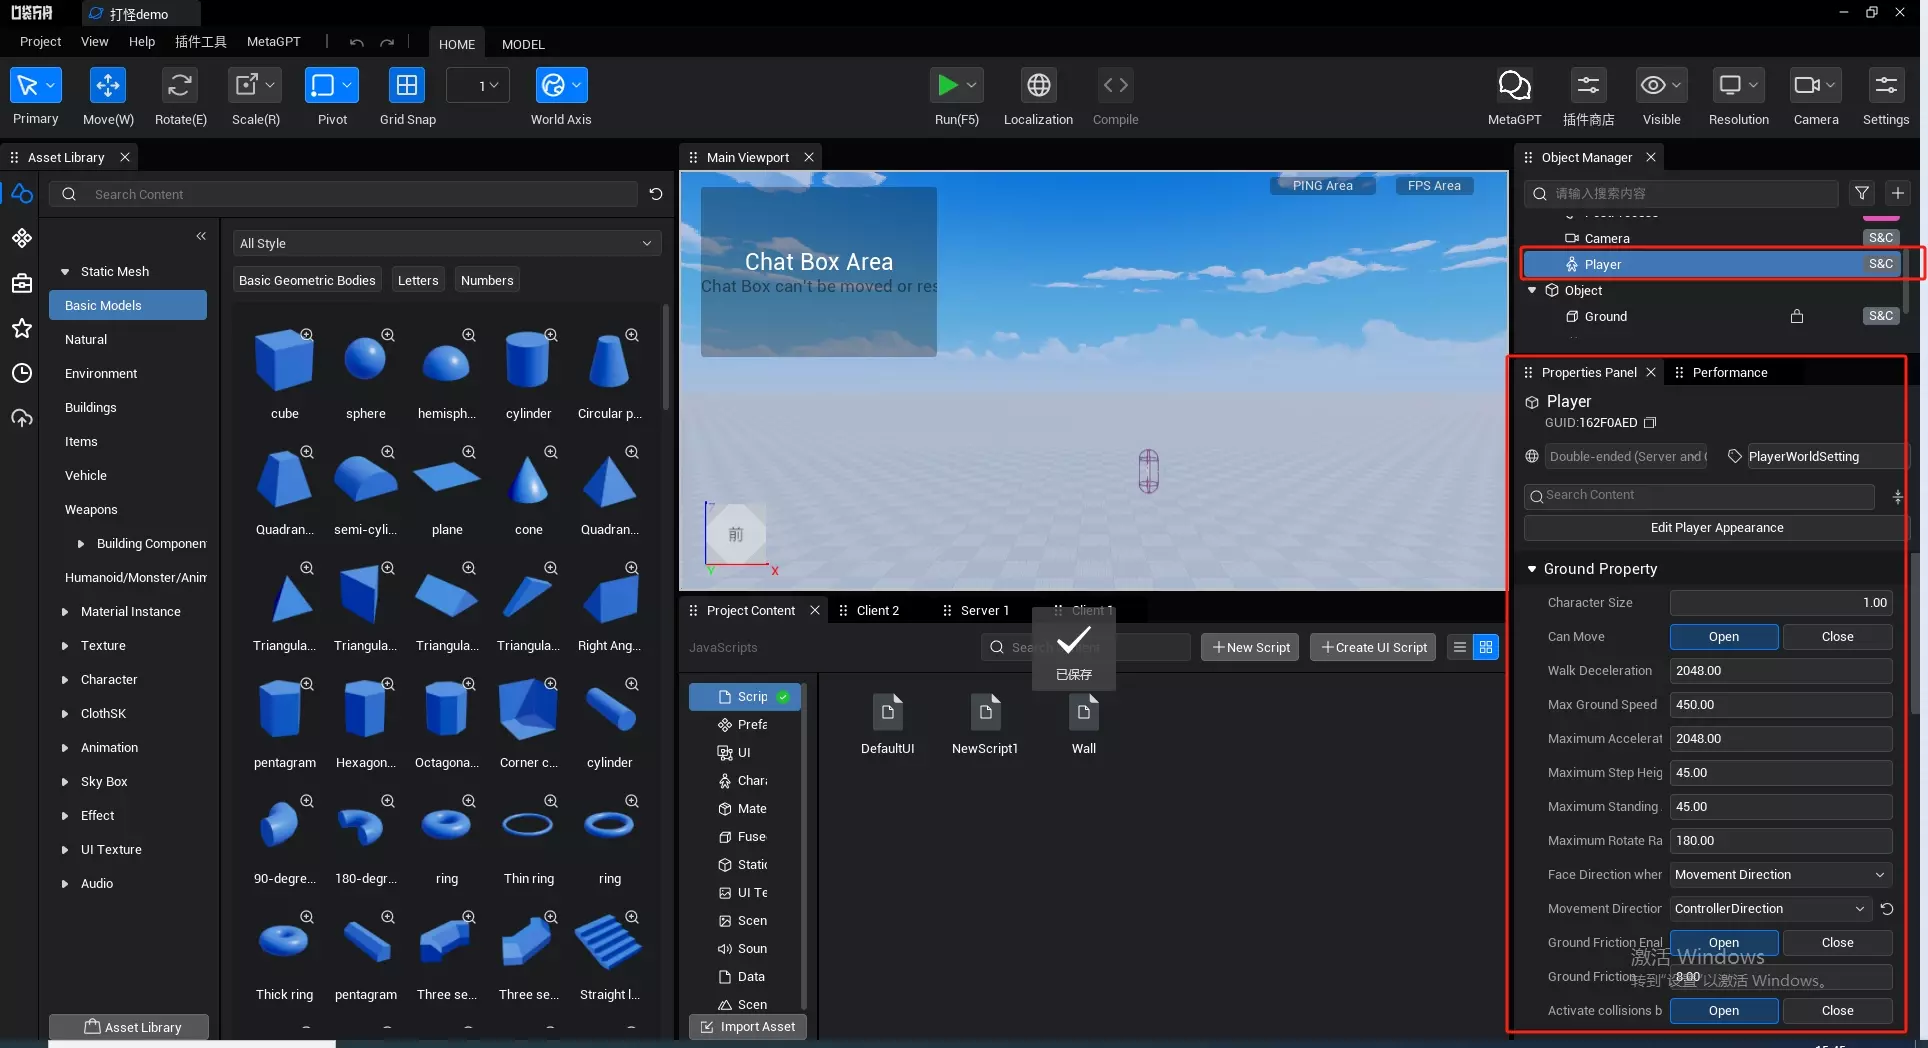
Task: Set Ground Friction Enable to Close
Action: click(1837, 943)
